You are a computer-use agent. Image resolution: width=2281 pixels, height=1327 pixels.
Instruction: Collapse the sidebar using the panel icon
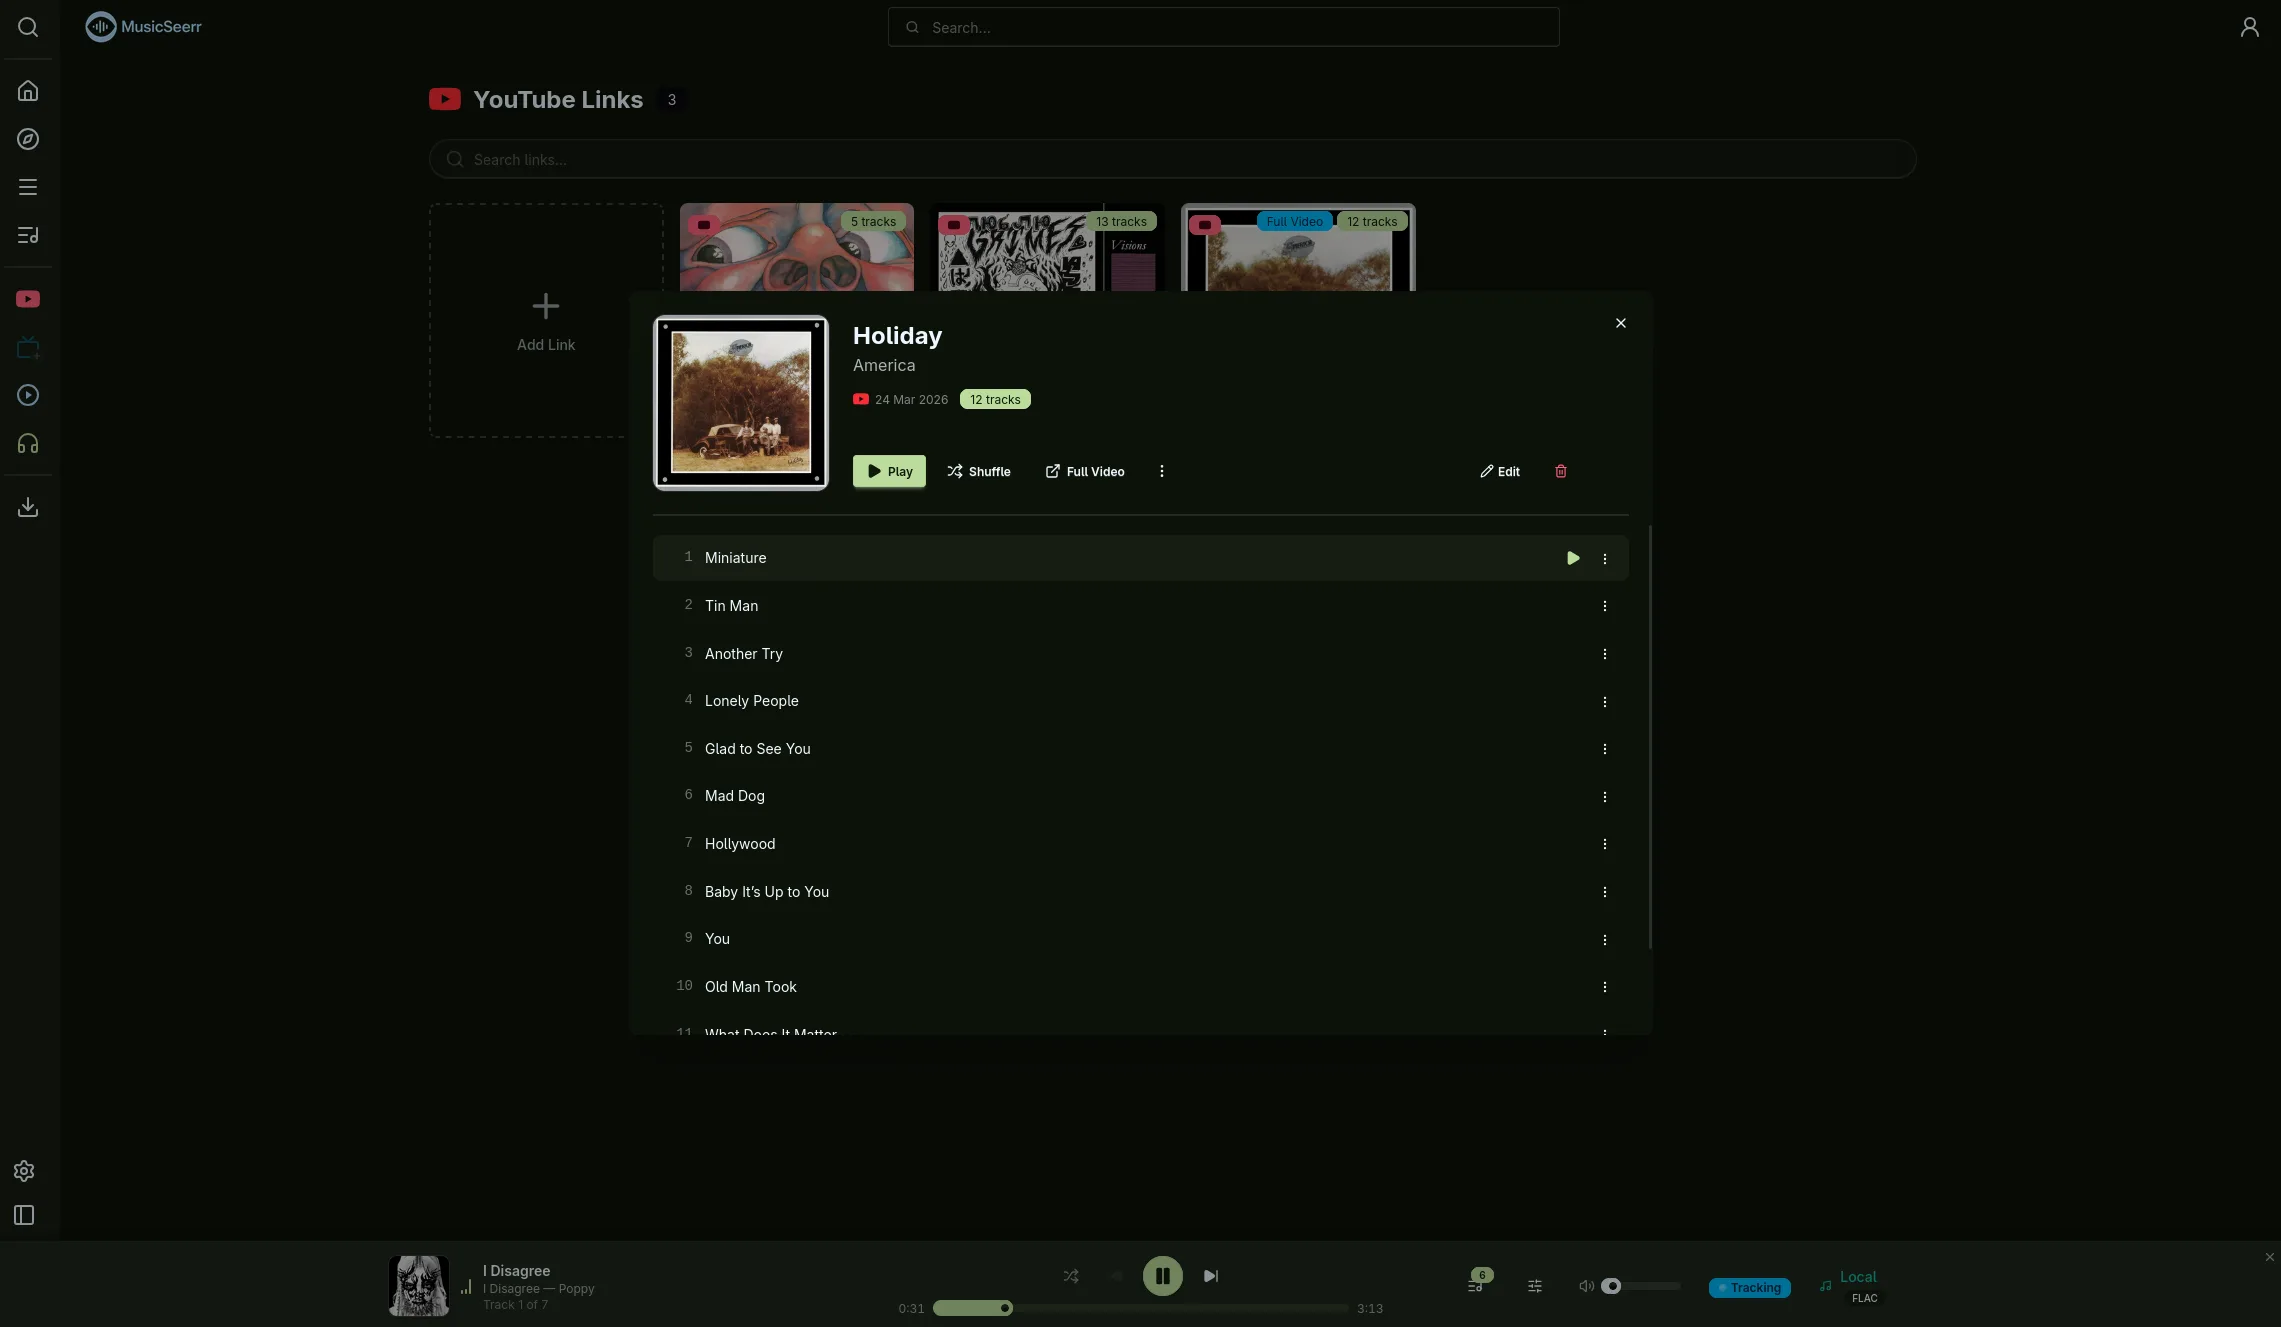(23, 1215)
